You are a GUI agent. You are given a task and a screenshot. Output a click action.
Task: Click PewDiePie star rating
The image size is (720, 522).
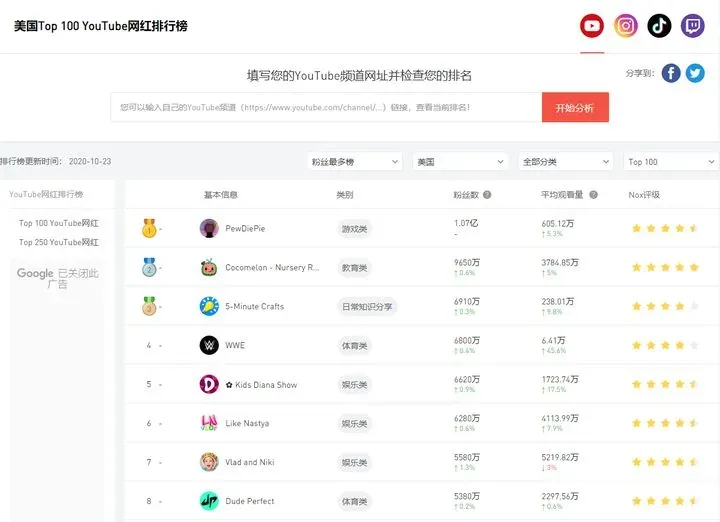pyautogui.click(x=665, y=228)
